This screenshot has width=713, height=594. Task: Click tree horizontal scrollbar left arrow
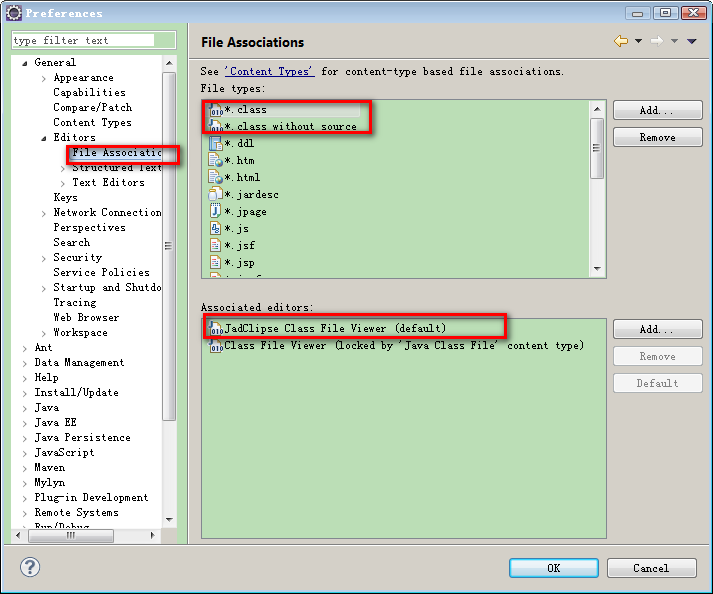pos(18,535)
